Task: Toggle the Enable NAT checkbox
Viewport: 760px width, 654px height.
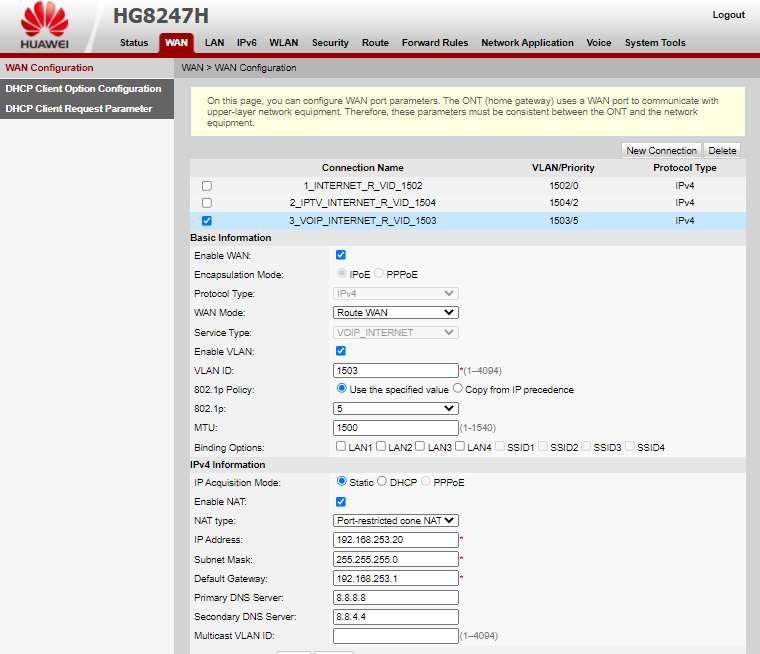Action: pos(341,502)
